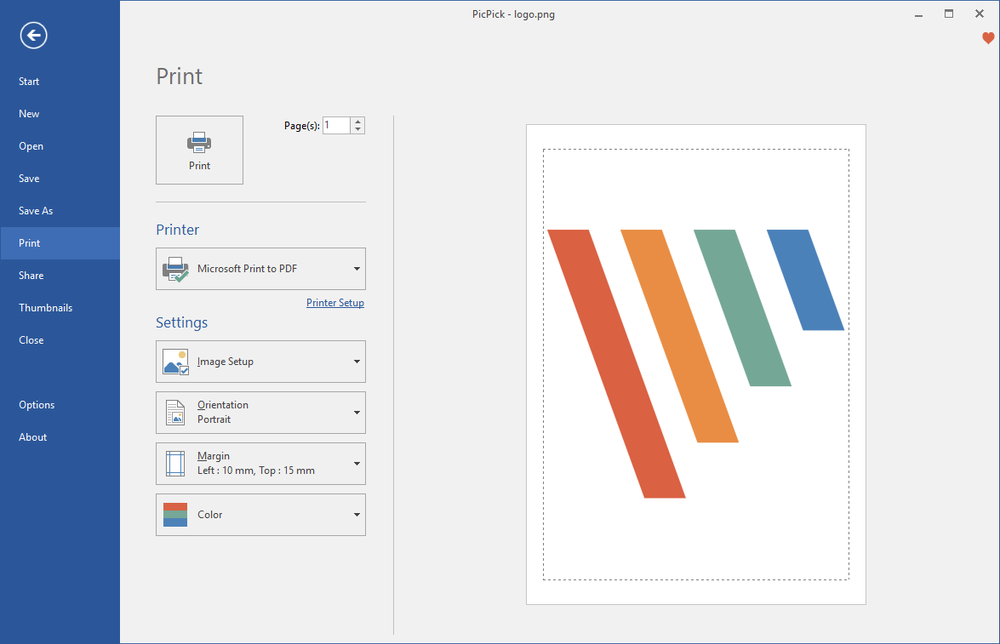Image resolution: width=1000 pixels, height=644 pixels.
Task: Click the Color setting icon
Action: [x=175, y=514]
